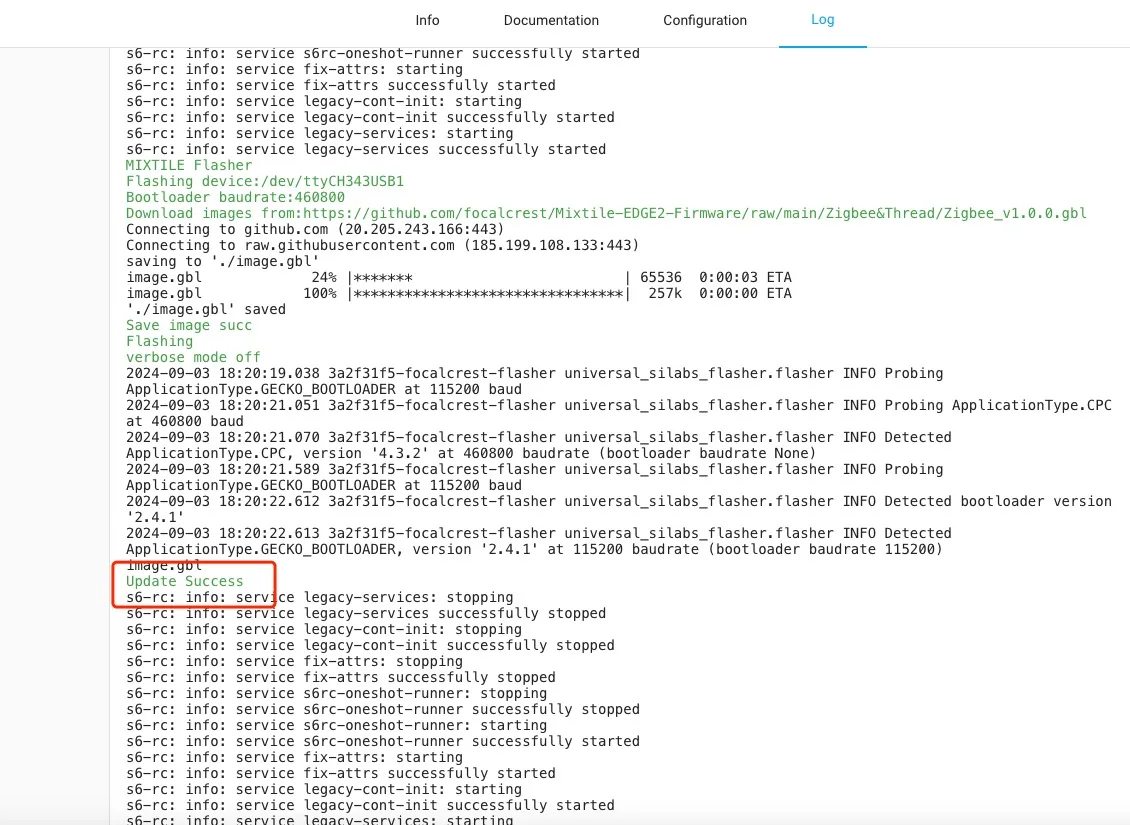Viewport: 1130px width, 825px height.
Task: Click 'Connecting to github.com' log line
Action: (x=315, y=229)
